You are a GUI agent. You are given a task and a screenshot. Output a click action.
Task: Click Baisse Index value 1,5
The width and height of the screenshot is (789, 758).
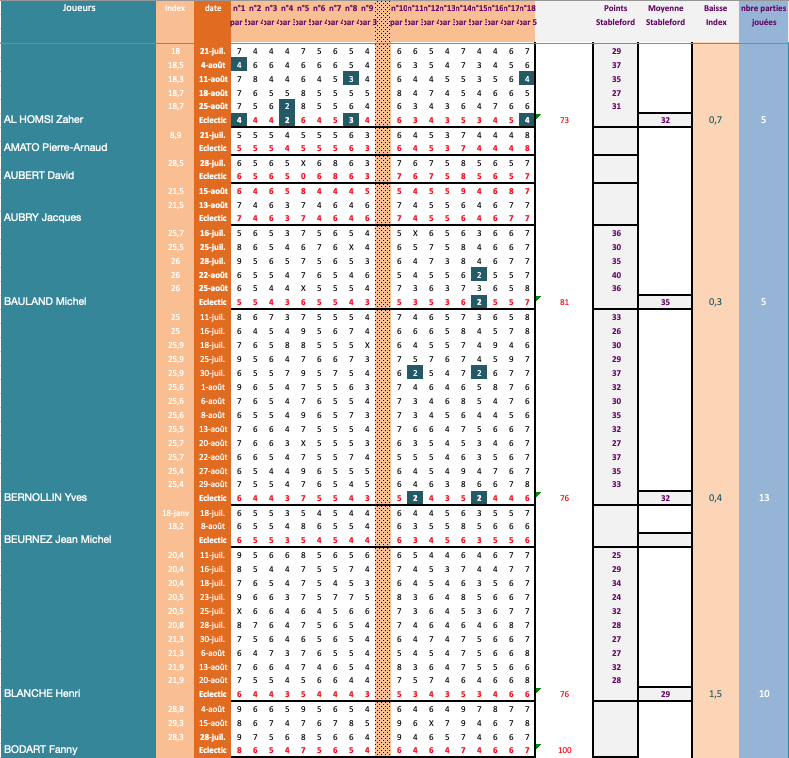(x=715, y=694)
